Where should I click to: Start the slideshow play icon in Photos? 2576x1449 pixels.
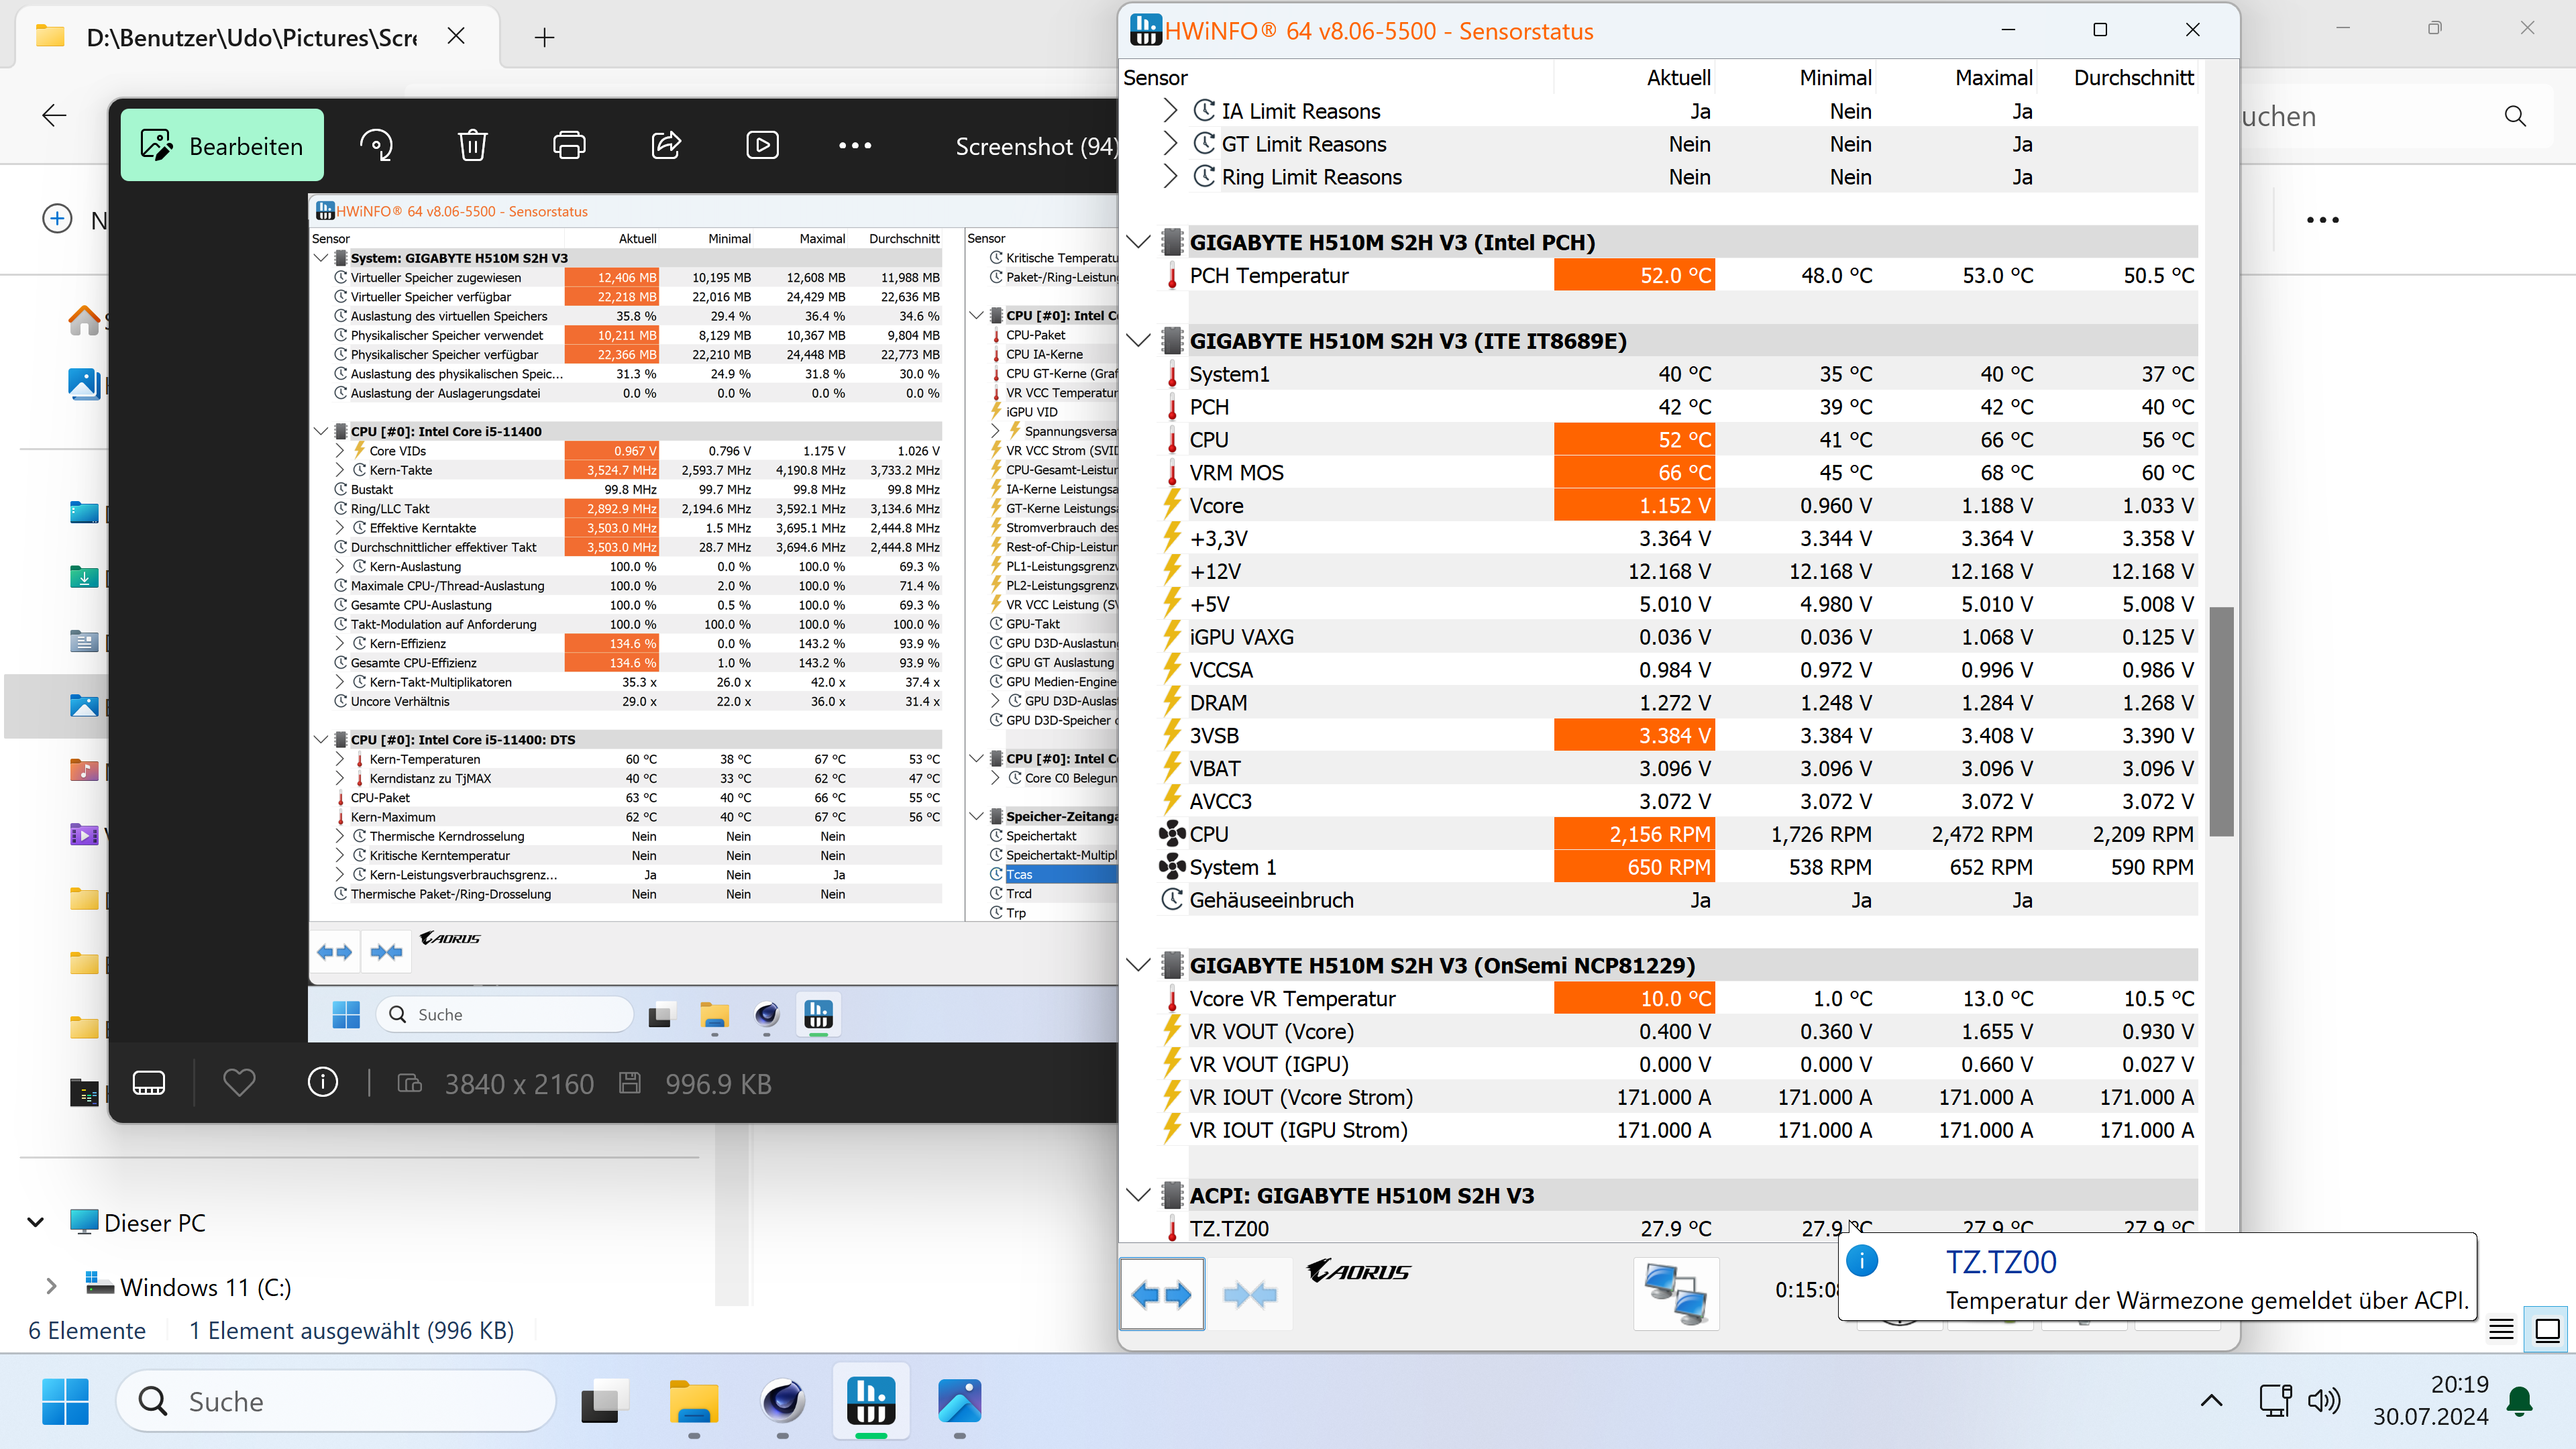click(762, 146)
